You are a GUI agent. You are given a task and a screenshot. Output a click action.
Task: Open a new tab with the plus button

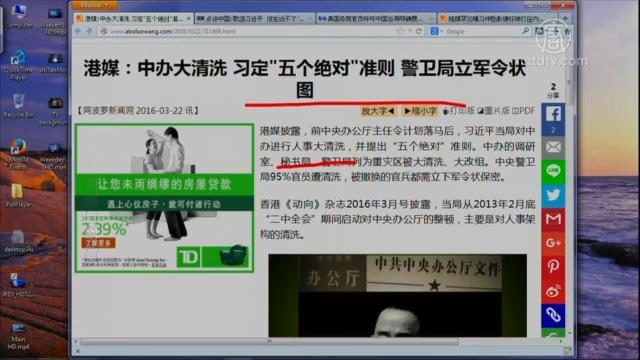[566, 19]
